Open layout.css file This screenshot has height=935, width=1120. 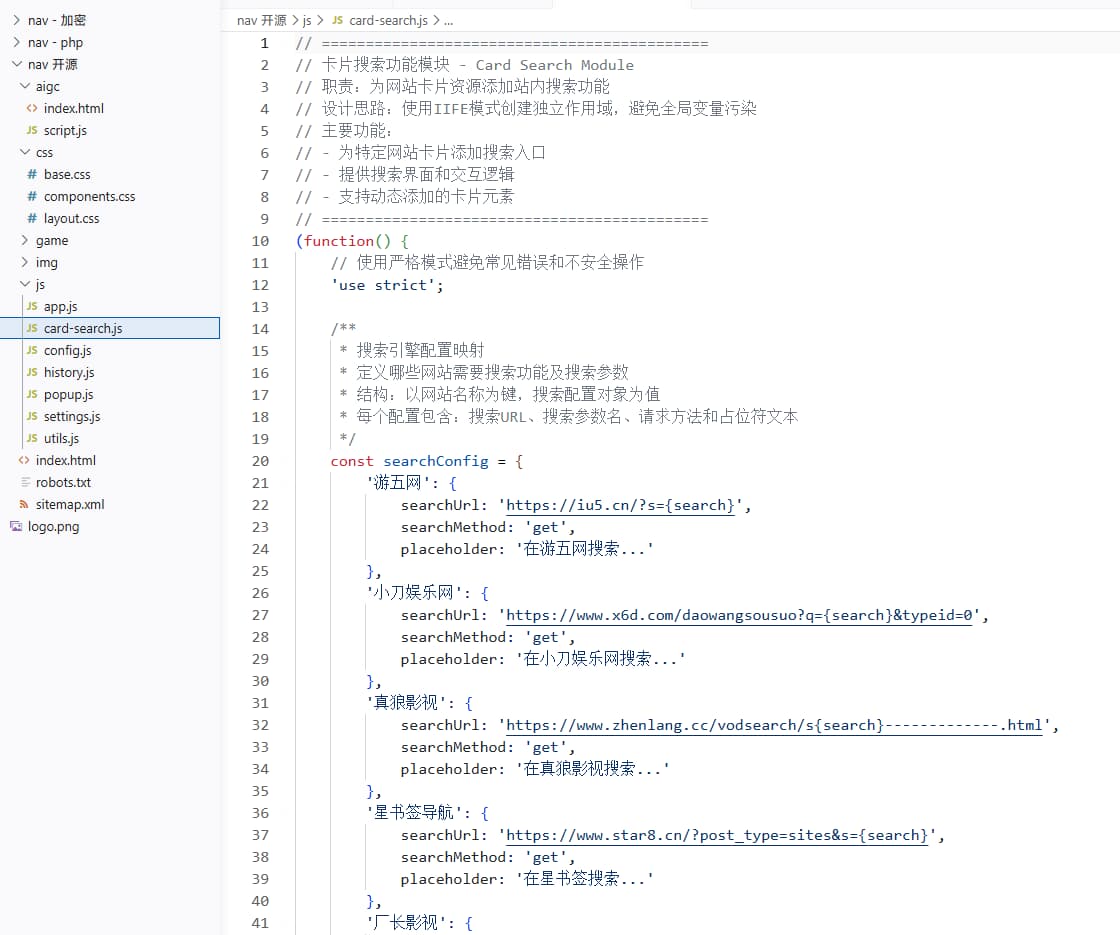coord(71,219)
